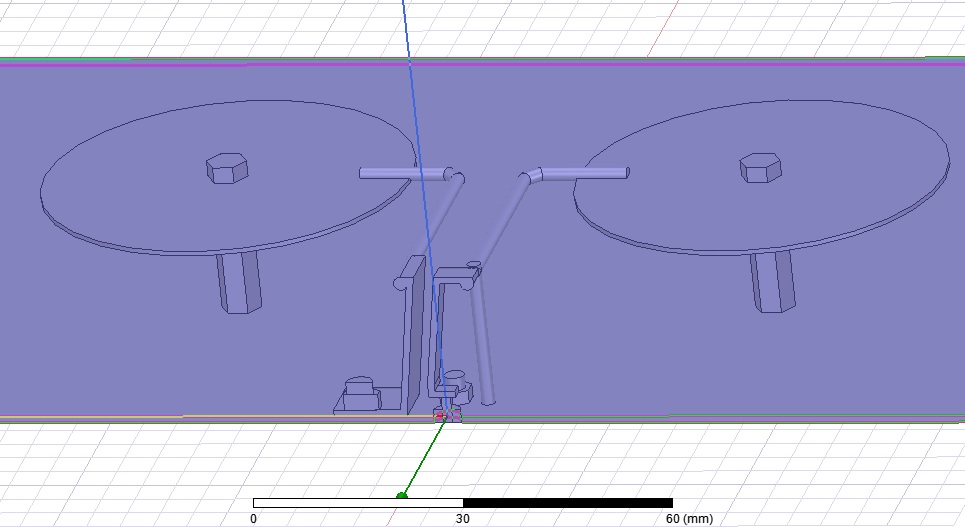Click the horizontal rod over the left disc edge
The width and height of the screenshot is (965, 527).
tap(403, 174)
